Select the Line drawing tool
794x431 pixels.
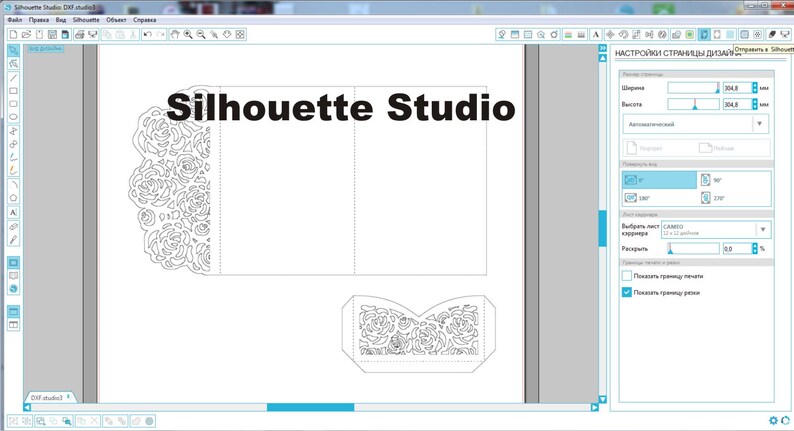[14, 78]
